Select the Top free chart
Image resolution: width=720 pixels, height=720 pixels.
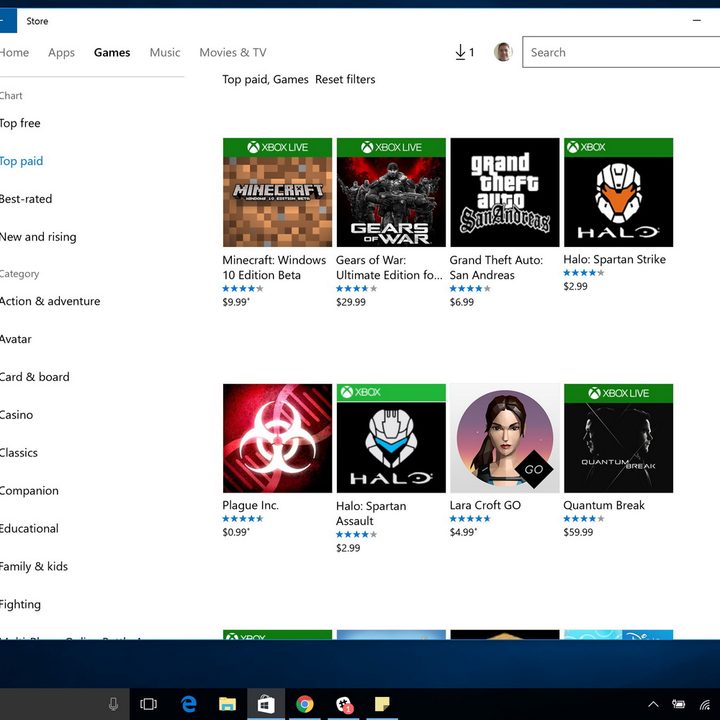point(19,123)
